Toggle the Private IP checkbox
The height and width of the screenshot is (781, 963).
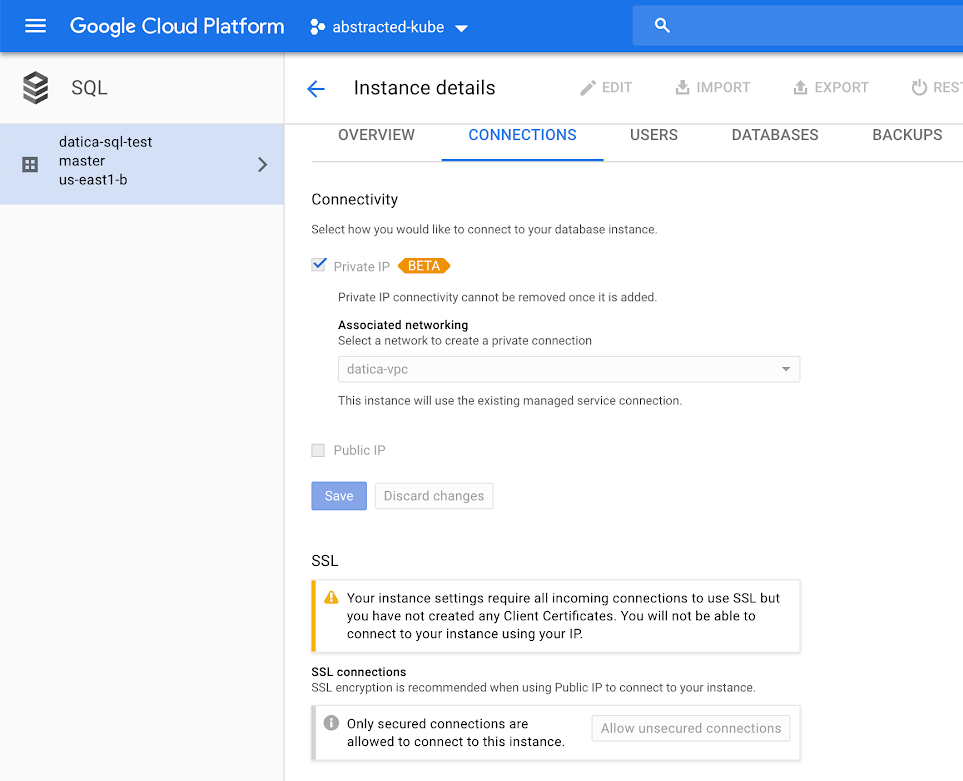[x=319, y=265]
